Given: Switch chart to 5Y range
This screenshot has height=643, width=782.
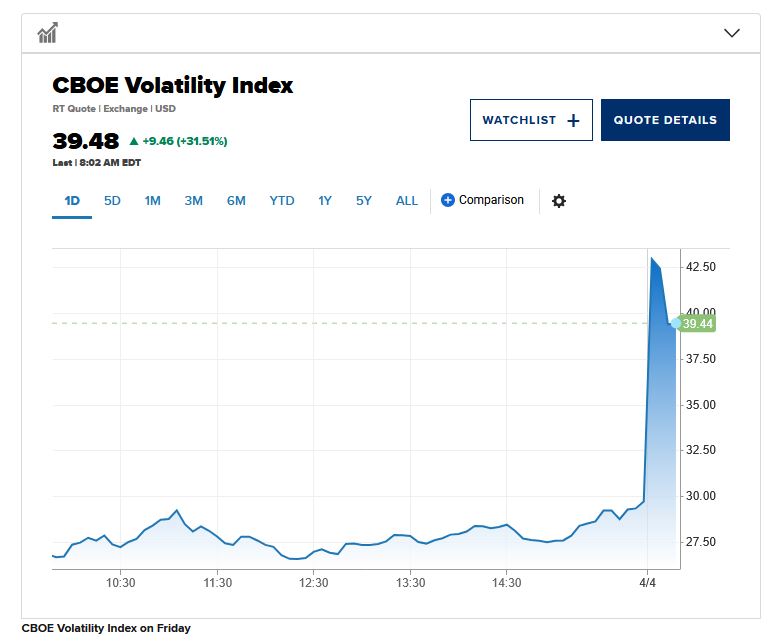Looking at the screenshot, I should click(x=363, y=201).
